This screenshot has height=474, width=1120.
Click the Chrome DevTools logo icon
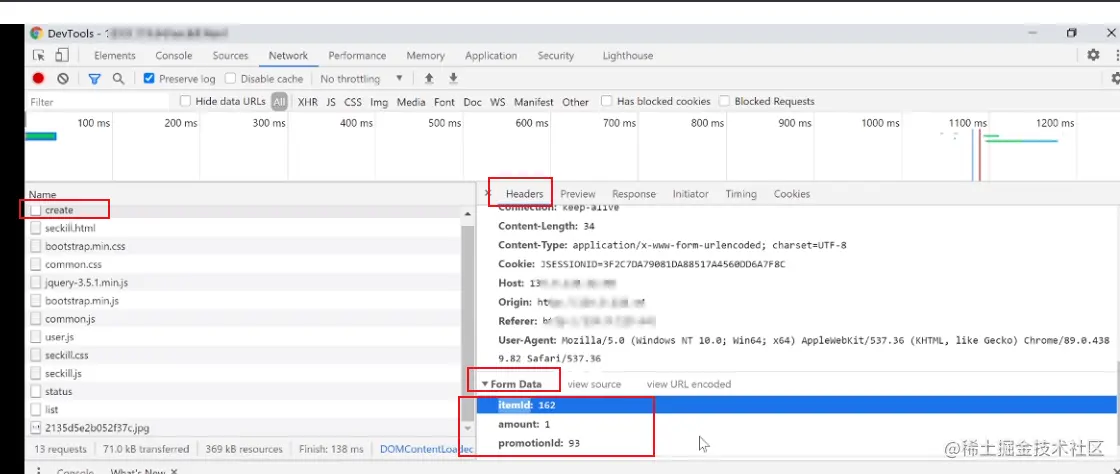coord(36,33)
